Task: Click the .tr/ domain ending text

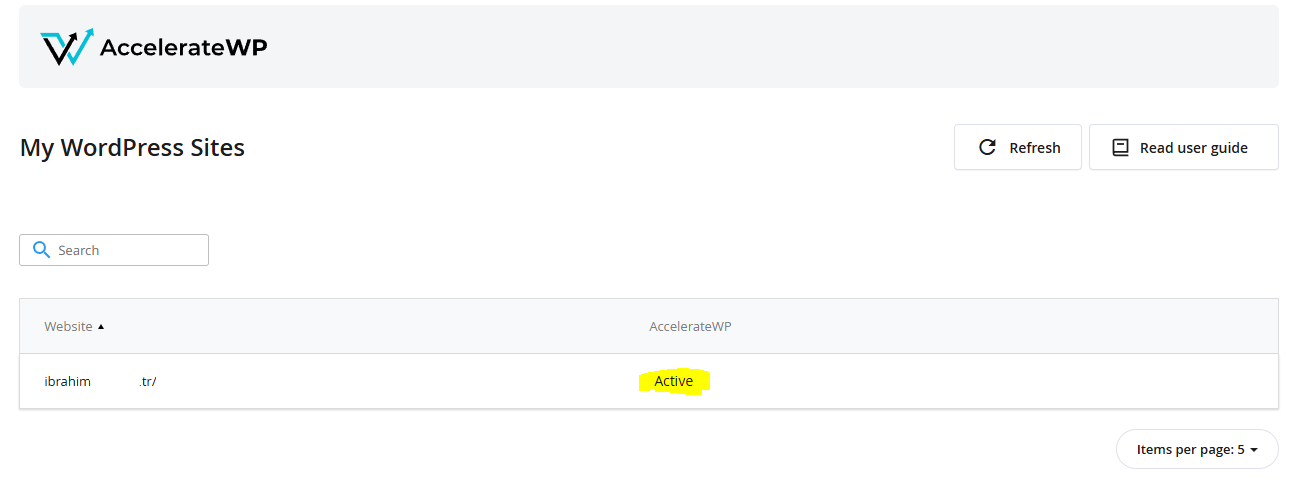Action: 147,381
